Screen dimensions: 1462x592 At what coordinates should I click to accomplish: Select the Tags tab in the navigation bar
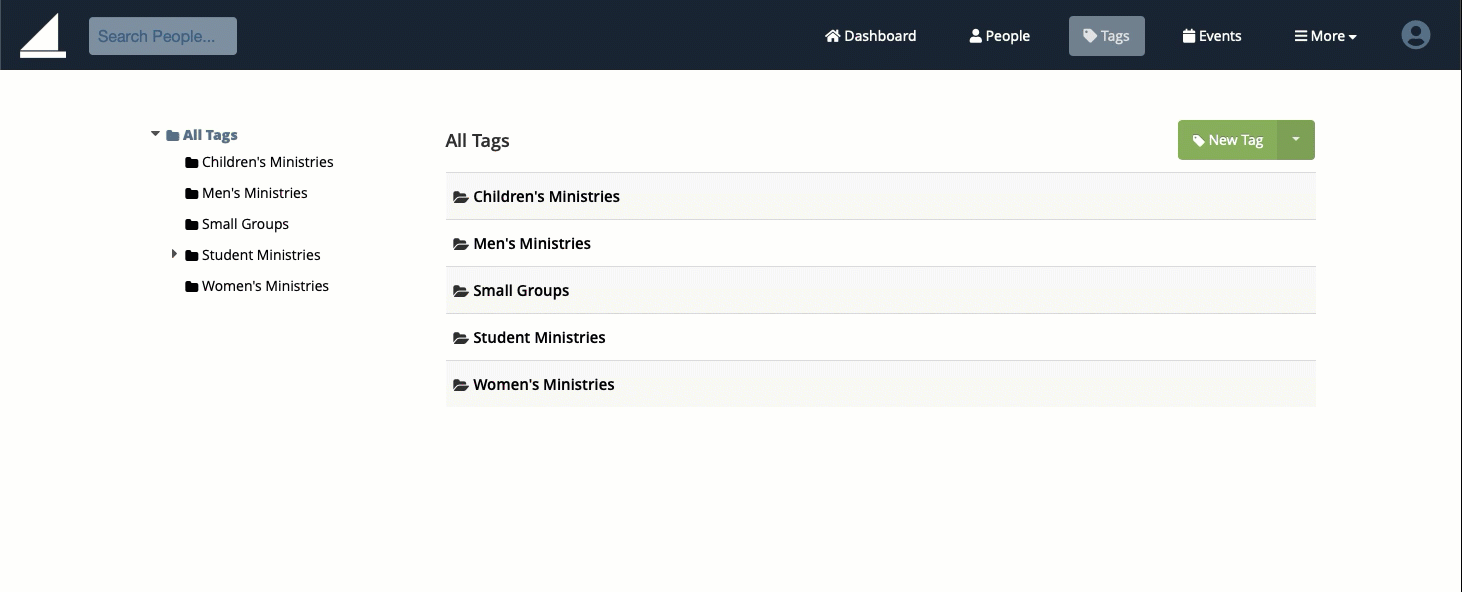1106,35
